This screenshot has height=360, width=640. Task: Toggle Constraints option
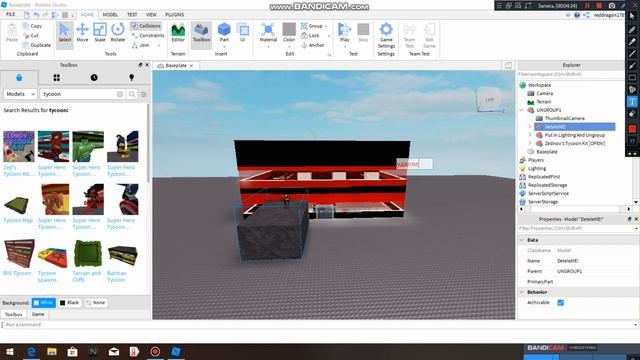tap(148, 36)
